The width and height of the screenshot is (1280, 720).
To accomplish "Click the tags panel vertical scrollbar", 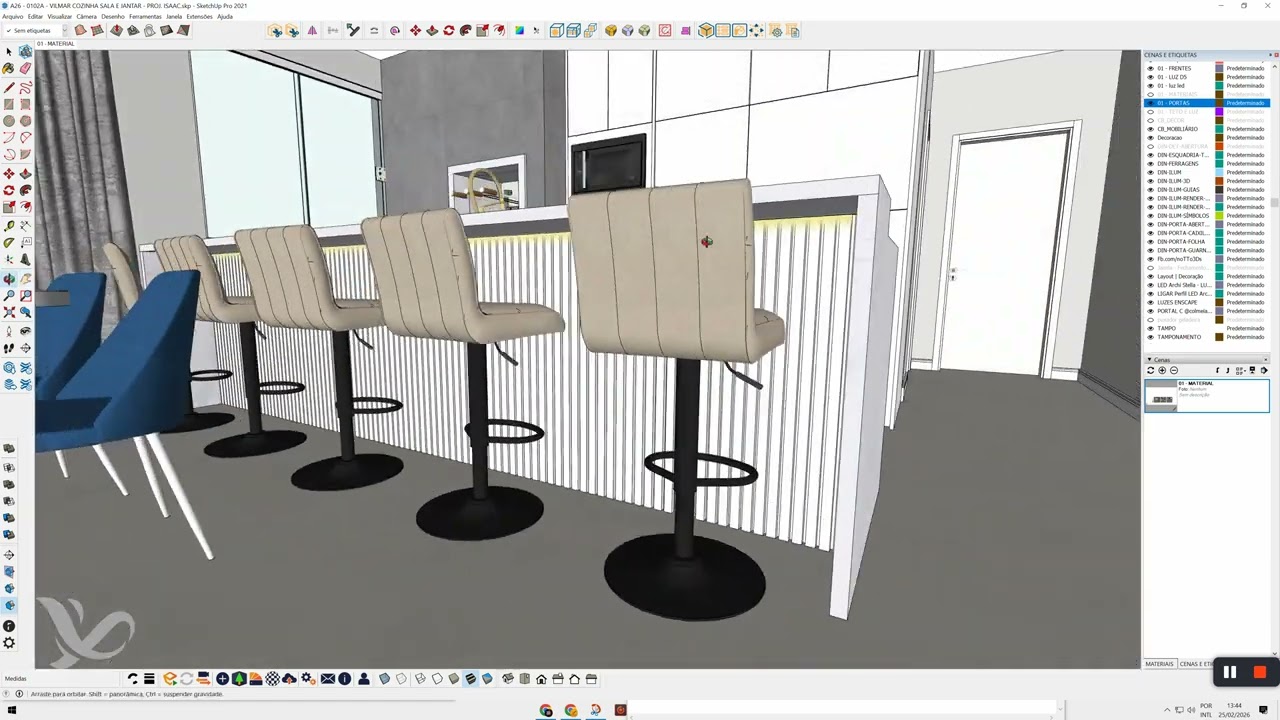I will 1274,200.
